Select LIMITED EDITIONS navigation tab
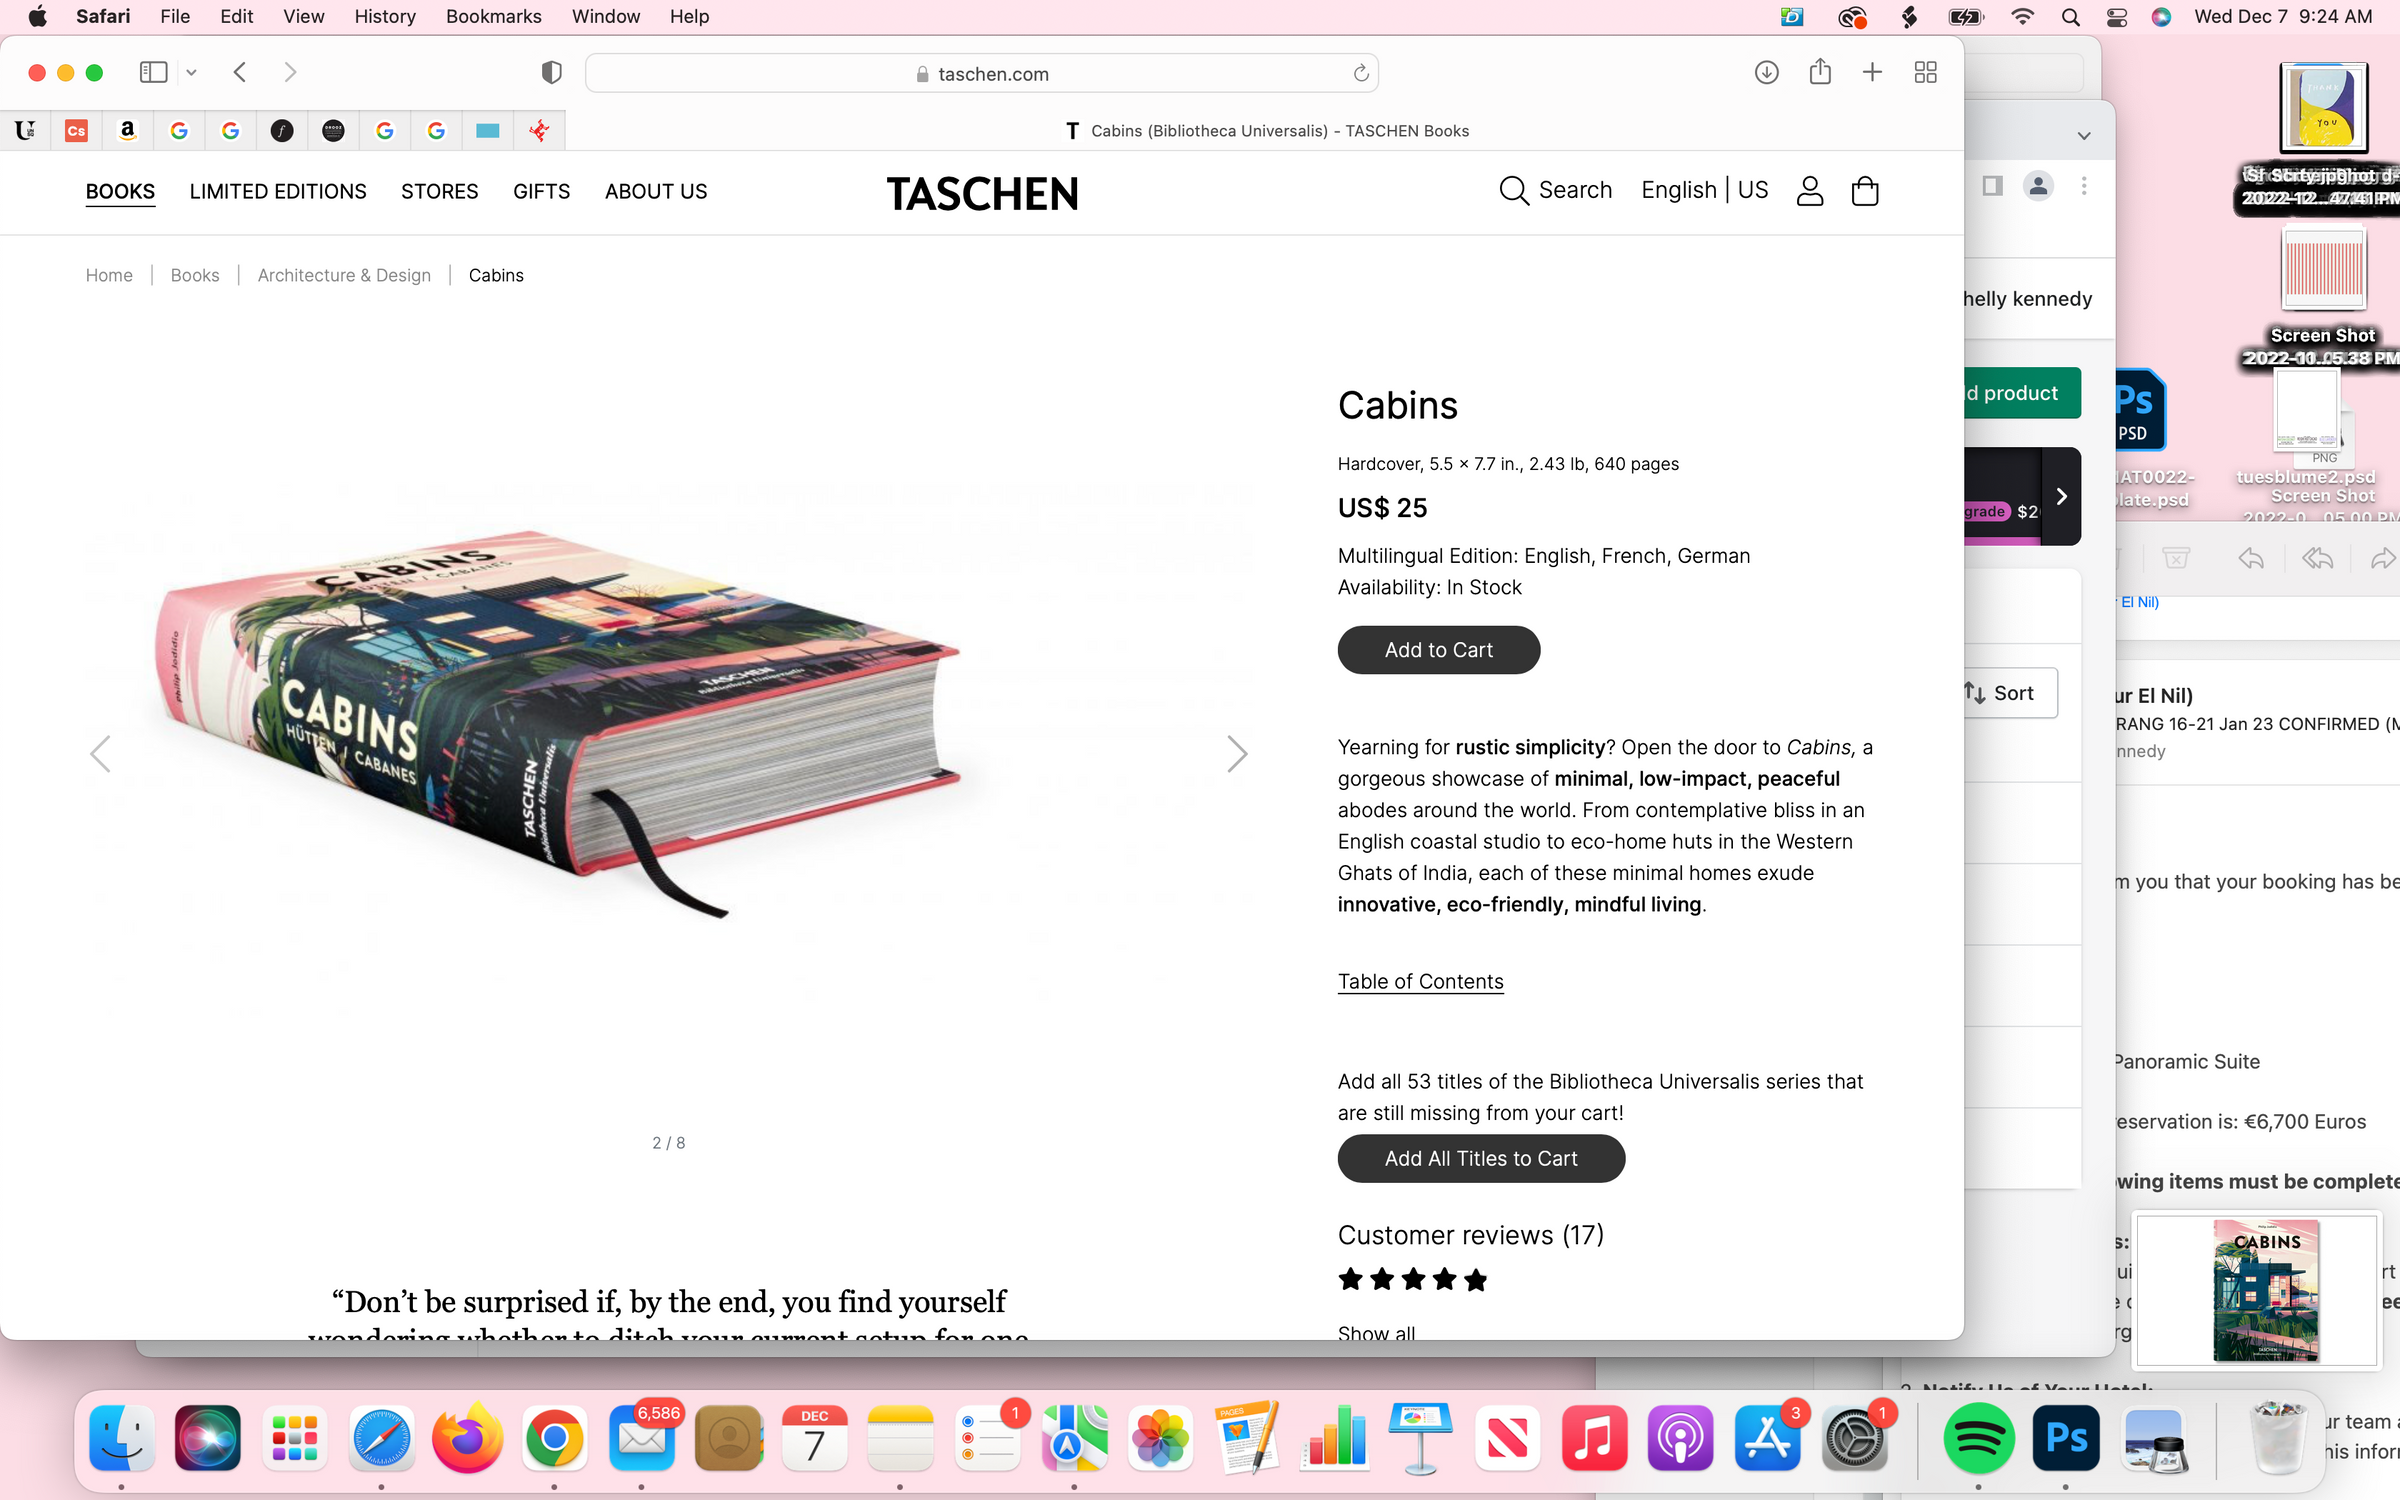The image size is (2400, 1500). tap(278, 191)
